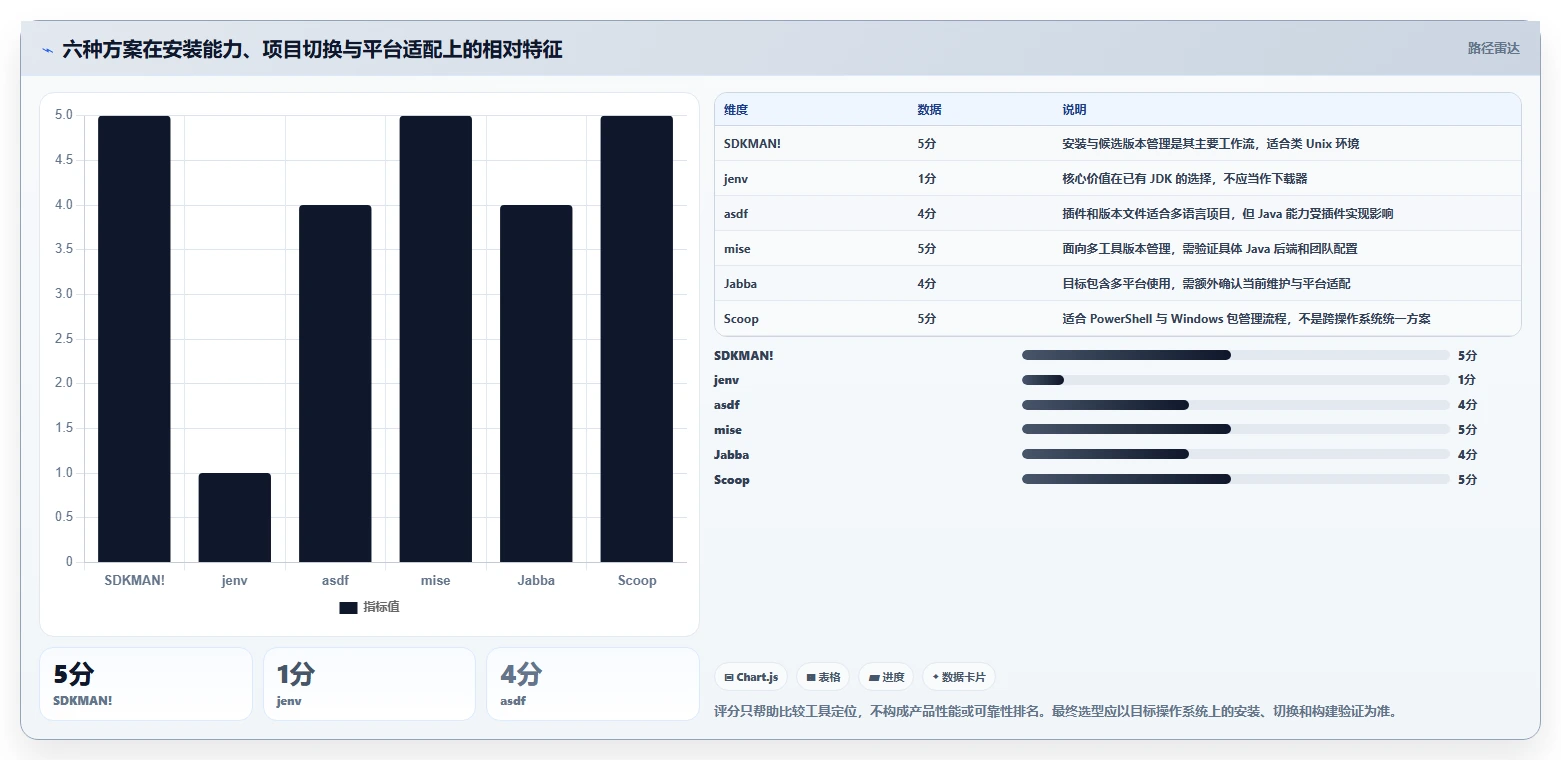Click the SDKMAN! bar in the chart
This screenshot has height=760, width=1561.
(134, 339)
